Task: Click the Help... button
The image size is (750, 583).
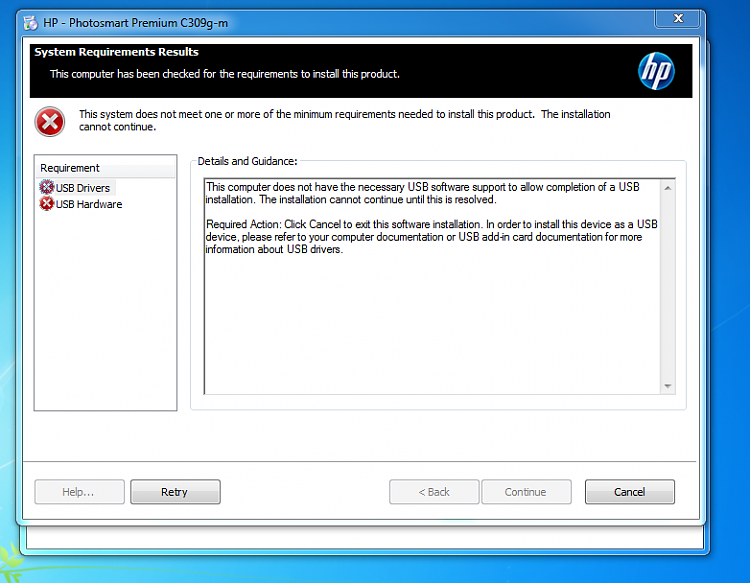Action: [79, 492]
